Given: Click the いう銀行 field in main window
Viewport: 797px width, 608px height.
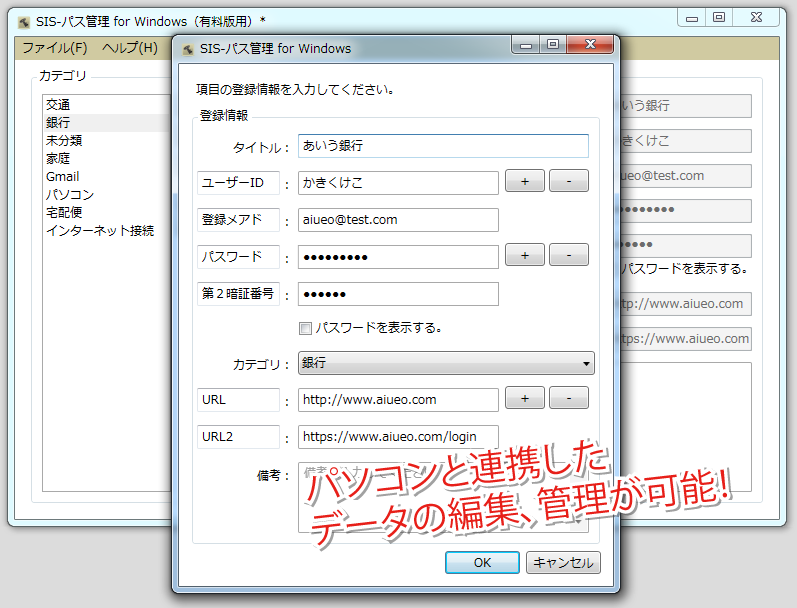Looking at the screenshot, I should pyautogui.click(x=686, y=106).
